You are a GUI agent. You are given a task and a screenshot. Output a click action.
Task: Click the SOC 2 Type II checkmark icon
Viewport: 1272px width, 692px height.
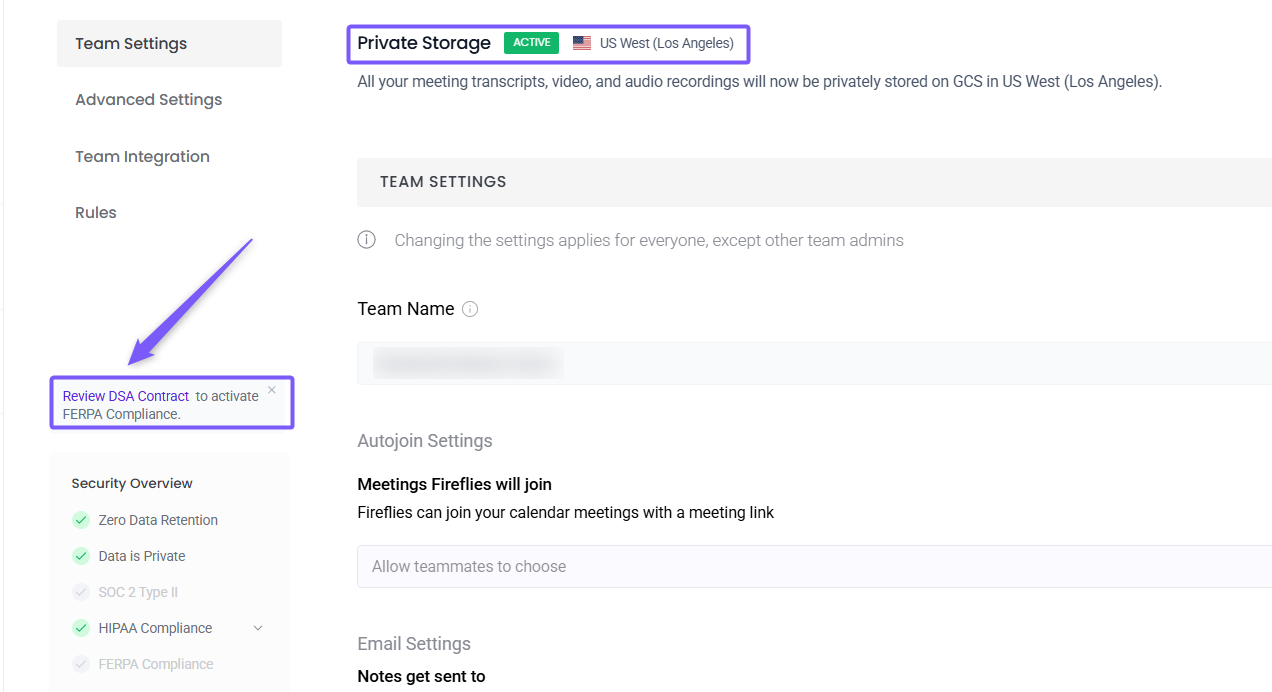81,592
